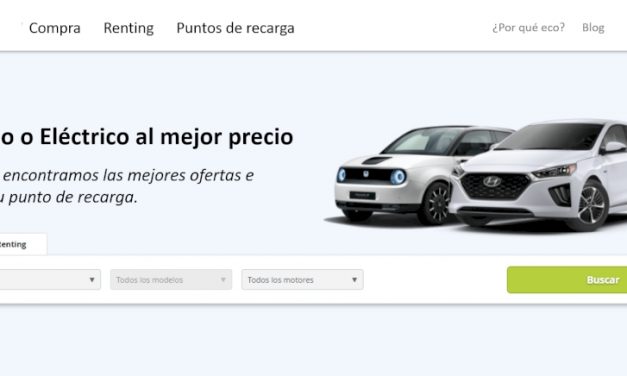Expand the Todos los modelos dropdown

pos(171,280)
